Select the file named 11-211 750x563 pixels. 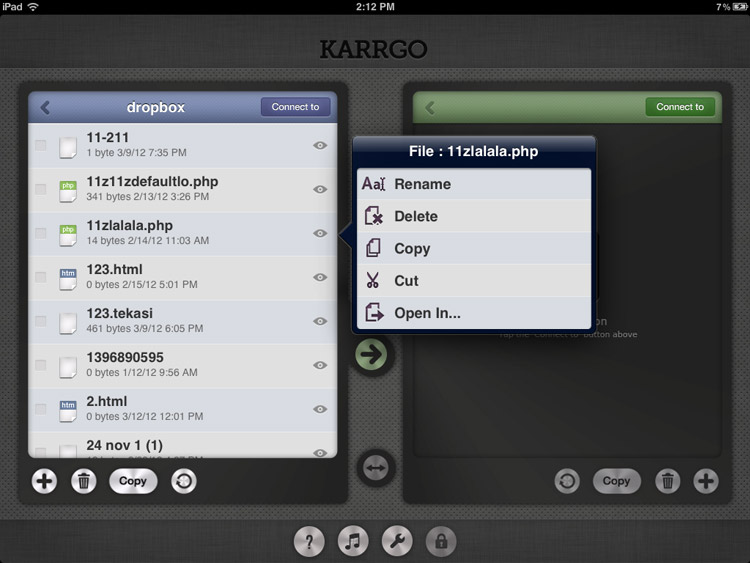coord(183,145)
